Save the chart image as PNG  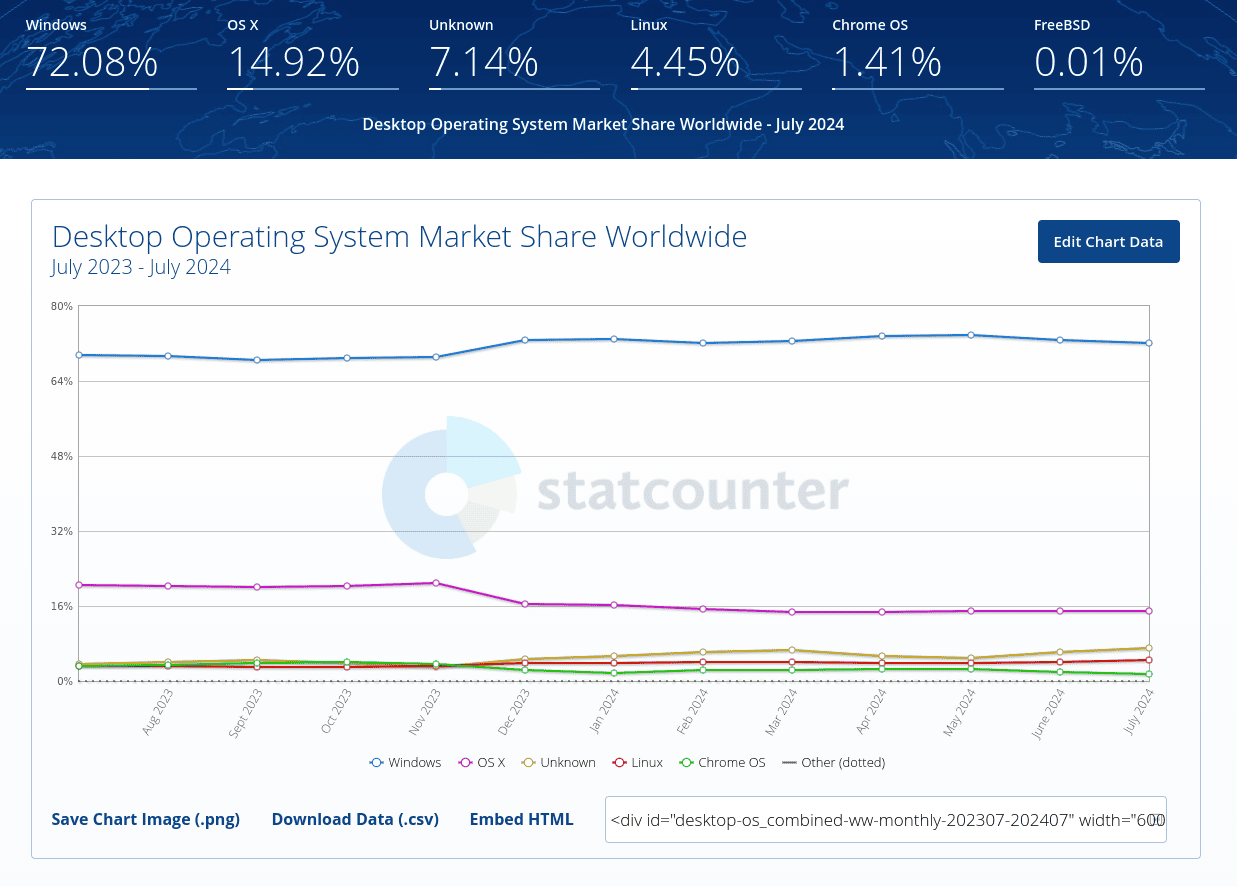coord(146,819)
